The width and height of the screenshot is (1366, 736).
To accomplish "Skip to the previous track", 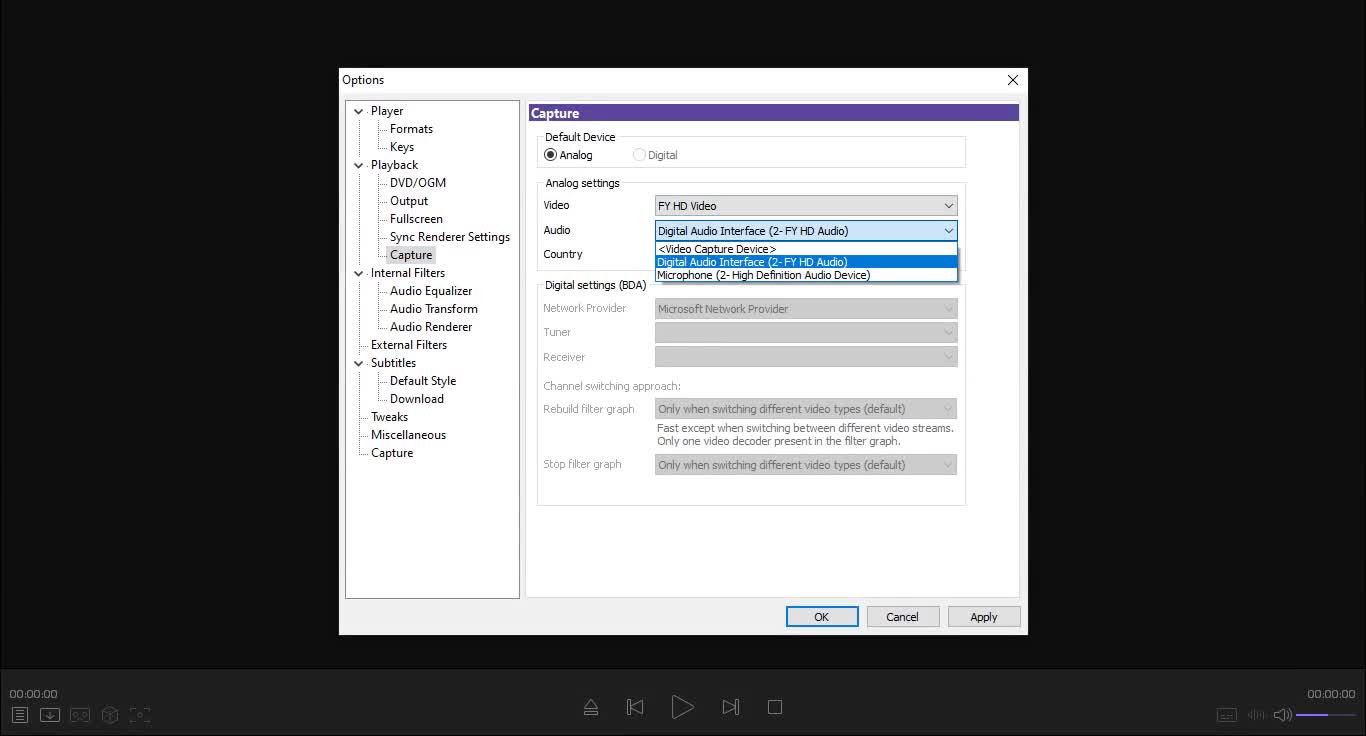I will click(x=635, y=707).
